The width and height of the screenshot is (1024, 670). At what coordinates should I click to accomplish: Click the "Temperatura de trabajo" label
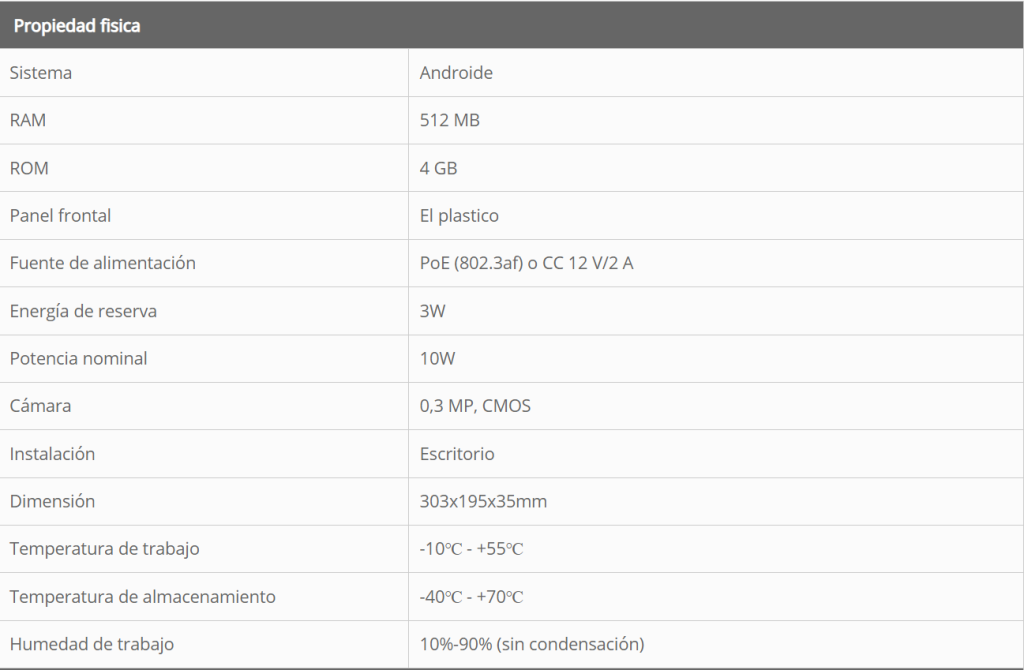pos(104,549)
